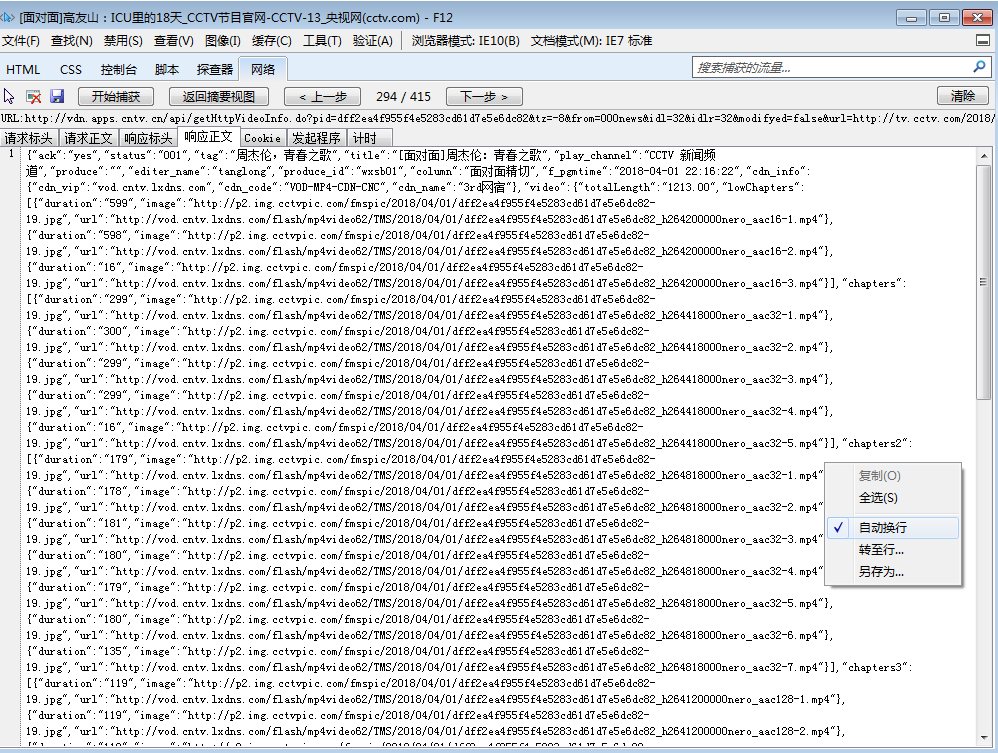Switch to the 探查器 tab

[x=214, y=69]
